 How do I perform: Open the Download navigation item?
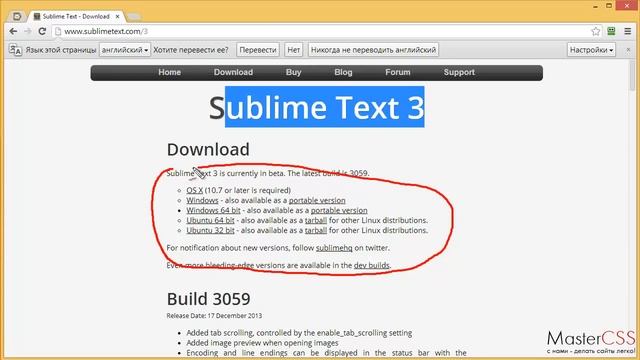[x=233, y=72]
